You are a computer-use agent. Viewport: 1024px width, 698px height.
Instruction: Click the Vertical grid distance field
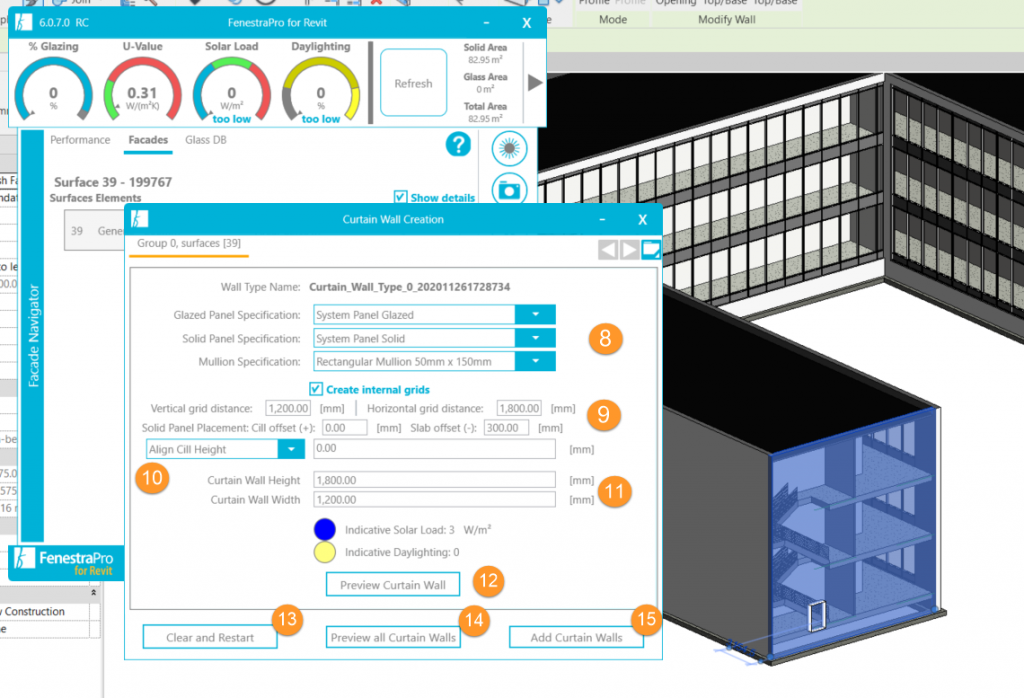288,408
